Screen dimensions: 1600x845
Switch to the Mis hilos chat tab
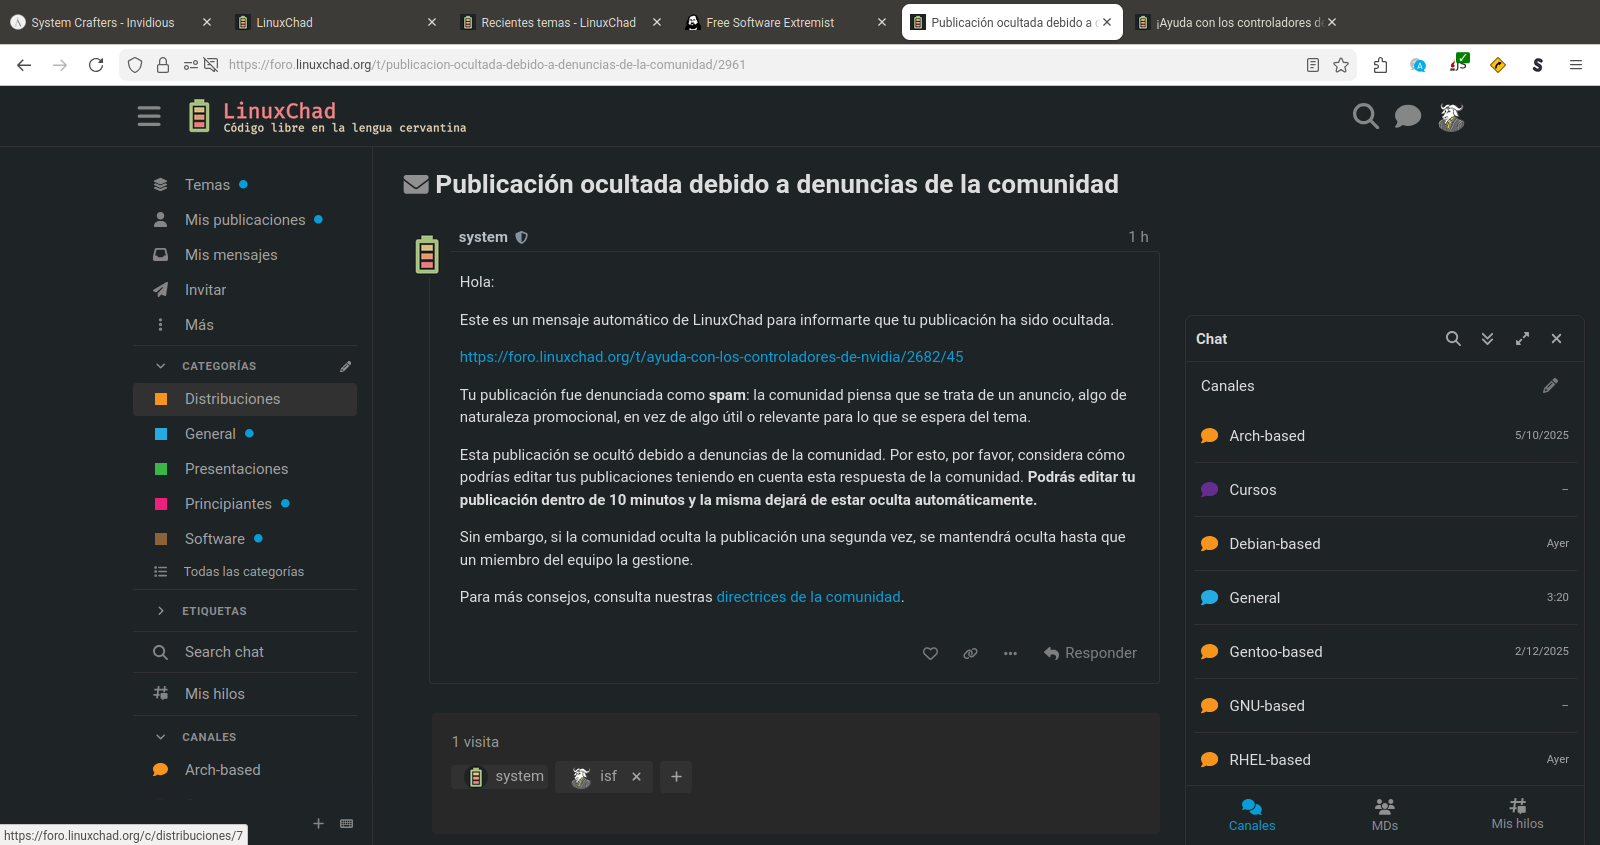coord(1517,815)
